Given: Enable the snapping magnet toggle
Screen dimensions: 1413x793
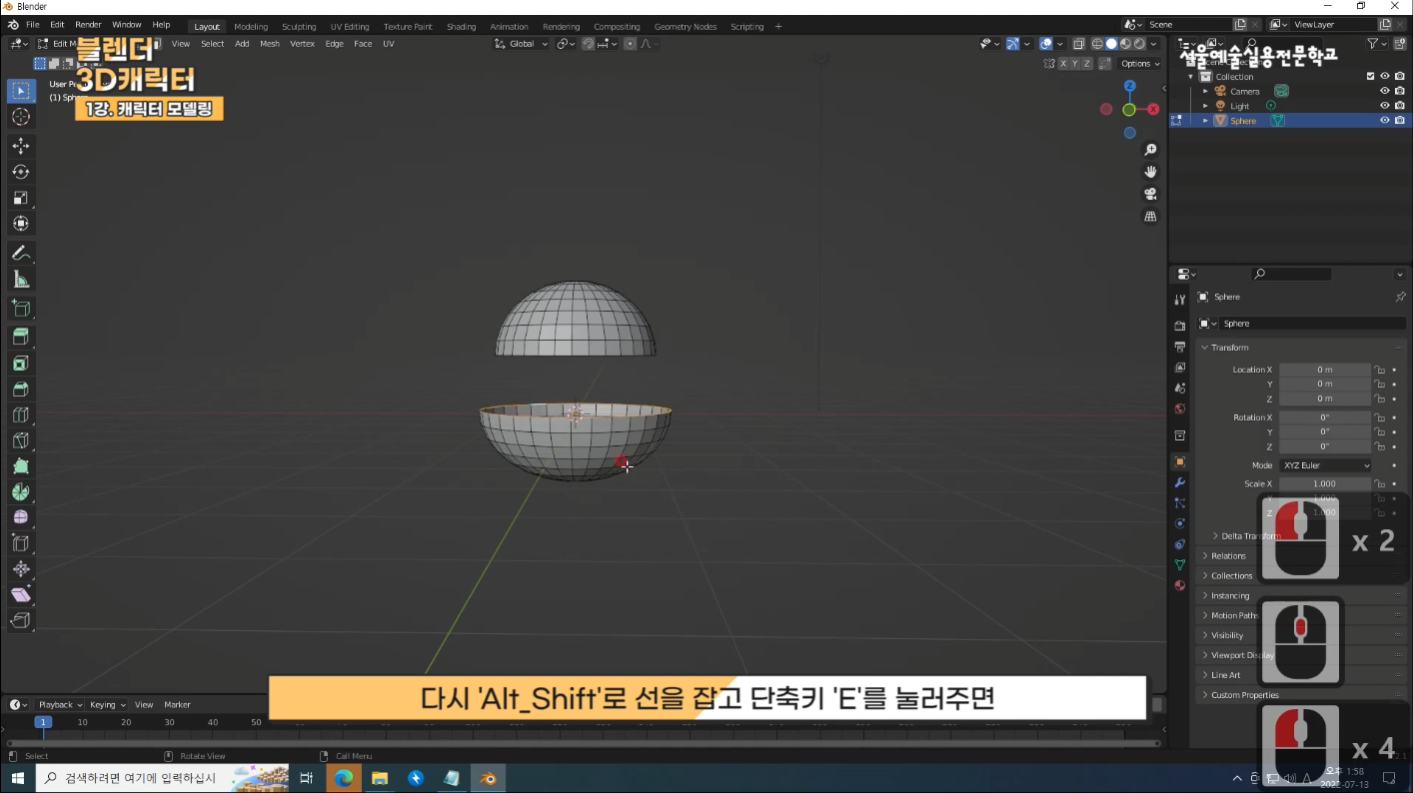Looking at the screenshot, I should 589,44.
